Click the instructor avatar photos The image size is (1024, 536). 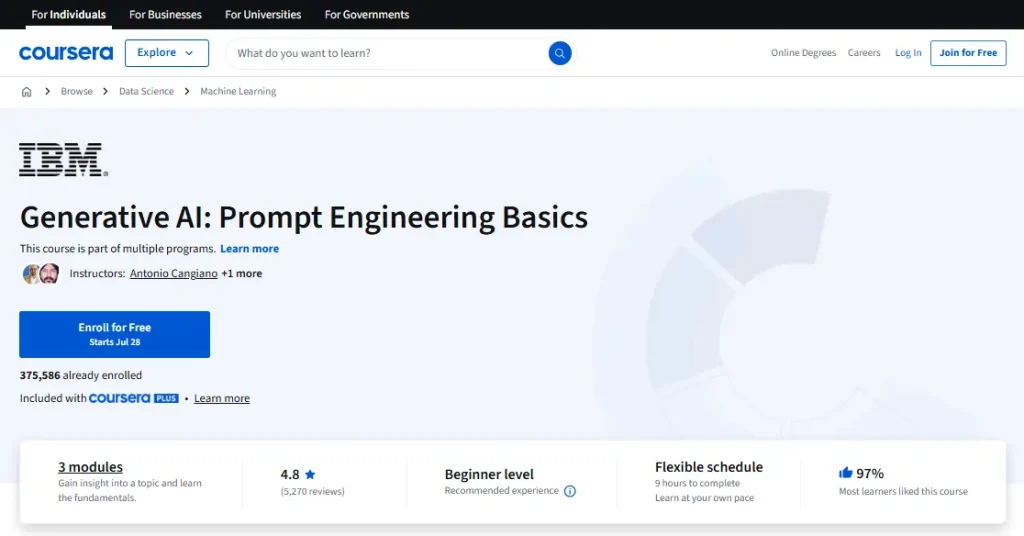pyautogui.click(x=40, y=274)
